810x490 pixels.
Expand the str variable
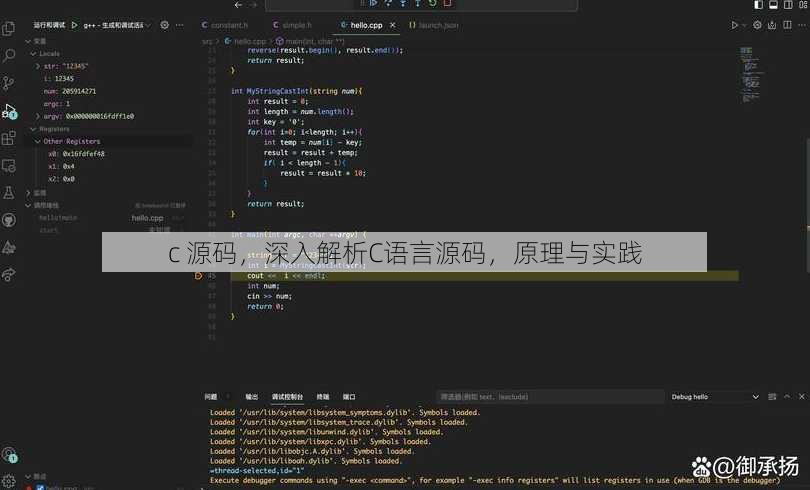pos(38,66)
